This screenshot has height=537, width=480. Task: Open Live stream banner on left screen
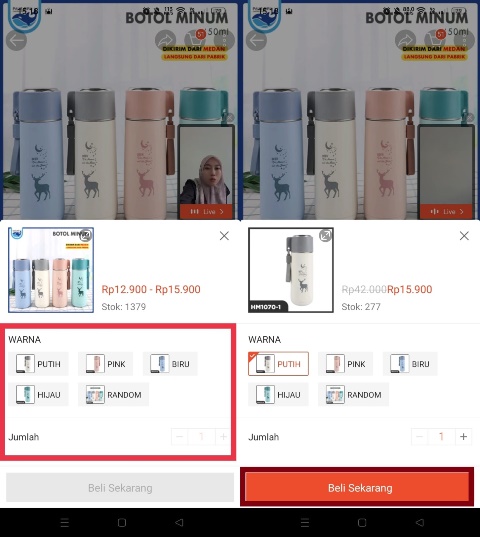pyautogui.click(x=206, y=212)
